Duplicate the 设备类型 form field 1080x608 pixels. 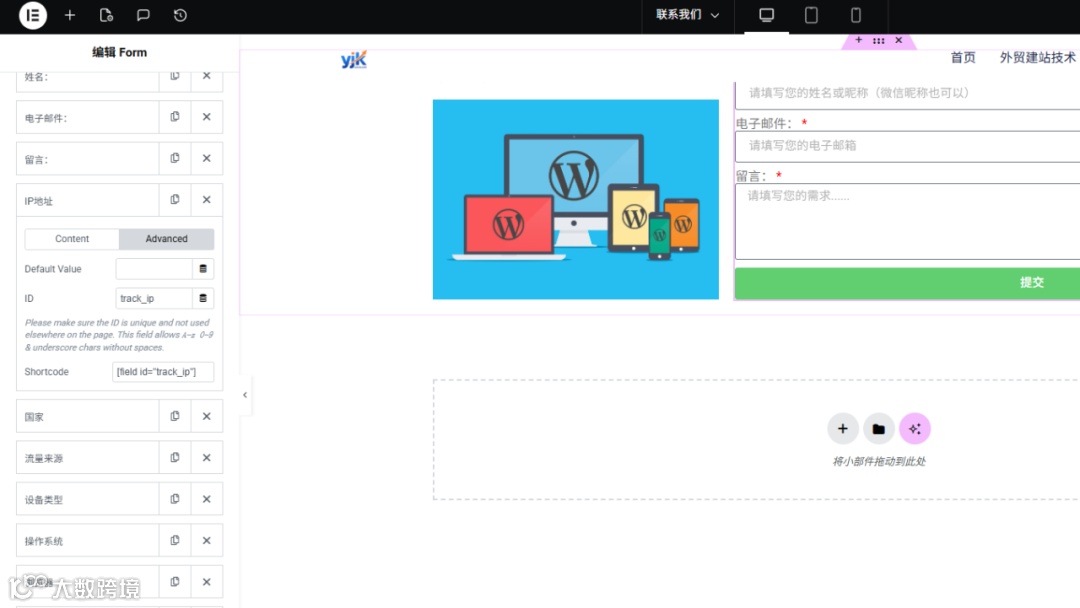pyautogui.click(x=175, y=499)
